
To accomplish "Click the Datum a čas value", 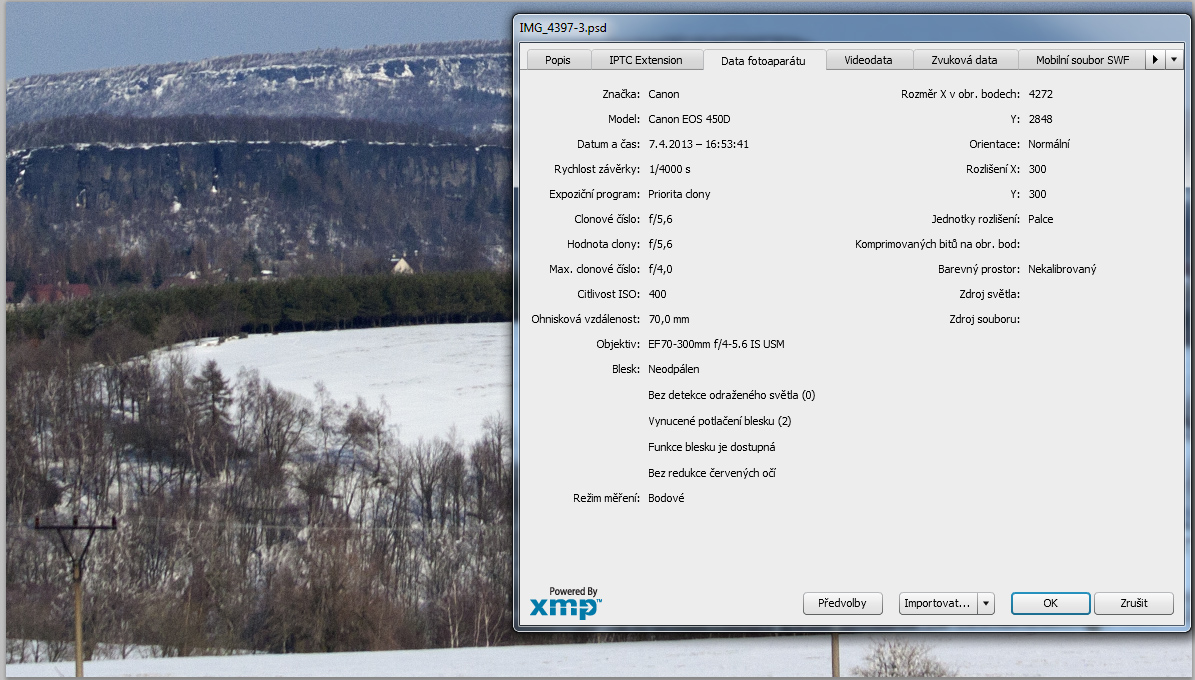I will pos(698,144).
